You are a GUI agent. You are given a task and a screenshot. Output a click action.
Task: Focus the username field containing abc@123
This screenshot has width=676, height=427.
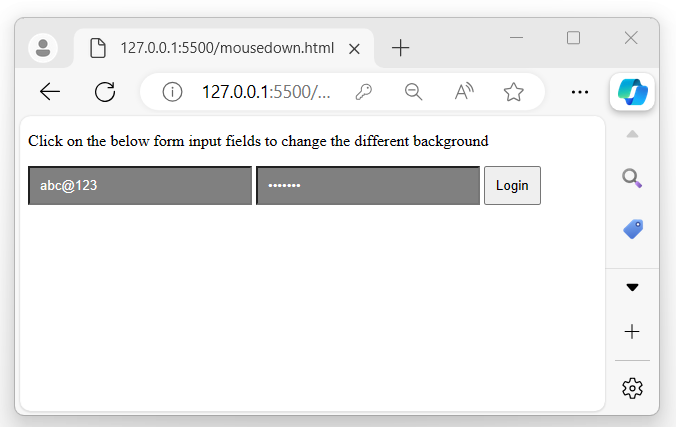140,186
